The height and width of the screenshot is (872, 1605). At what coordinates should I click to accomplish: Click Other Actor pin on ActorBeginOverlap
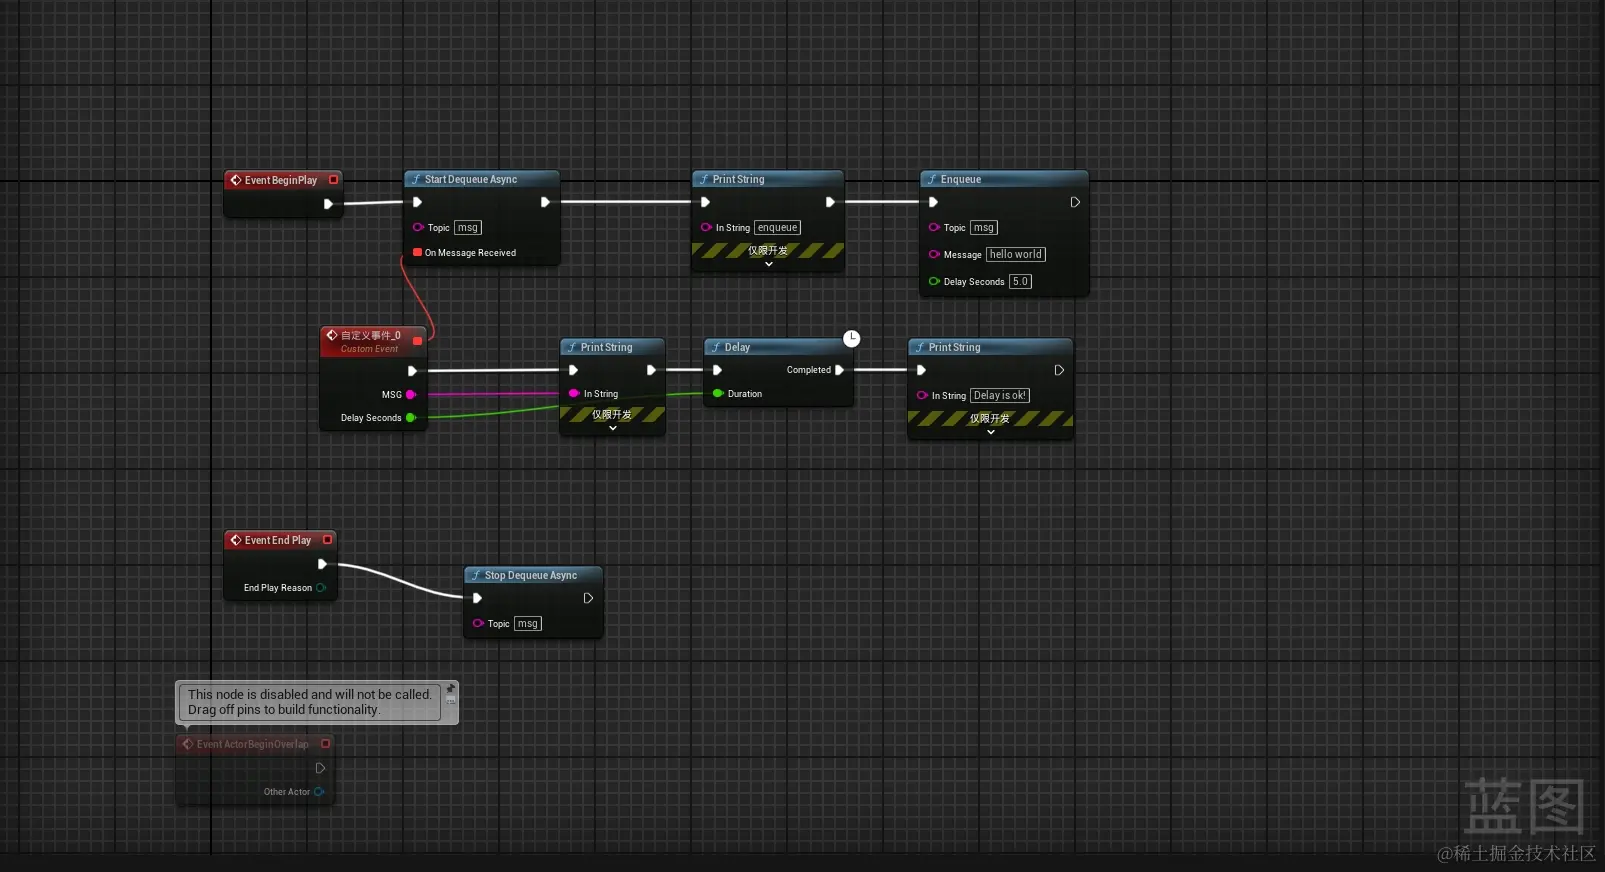pos(319,792)
